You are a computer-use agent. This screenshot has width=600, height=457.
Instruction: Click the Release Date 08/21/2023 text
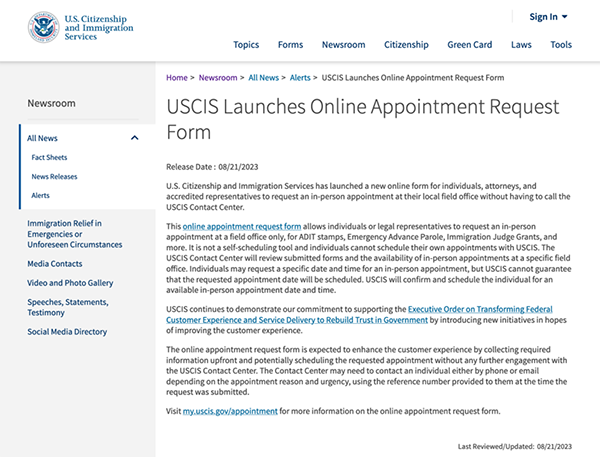[x=212, y=167]
